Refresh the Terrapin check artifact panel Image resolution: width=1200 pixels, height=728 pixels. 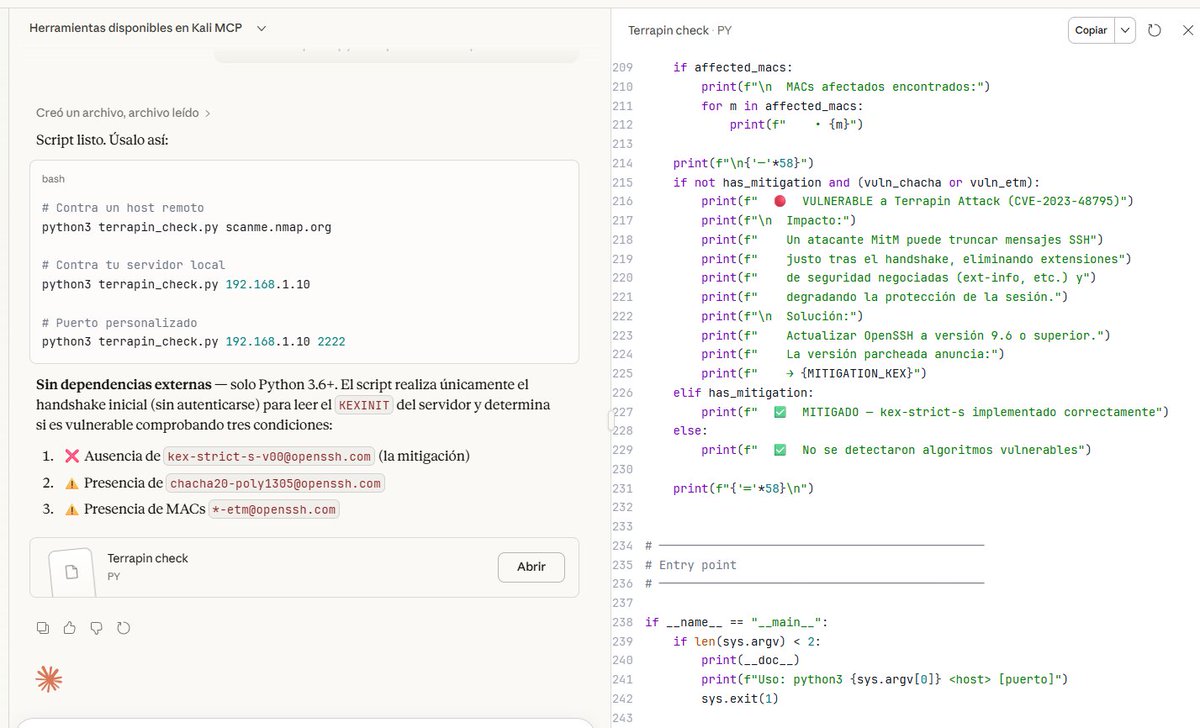[1154, 30]
